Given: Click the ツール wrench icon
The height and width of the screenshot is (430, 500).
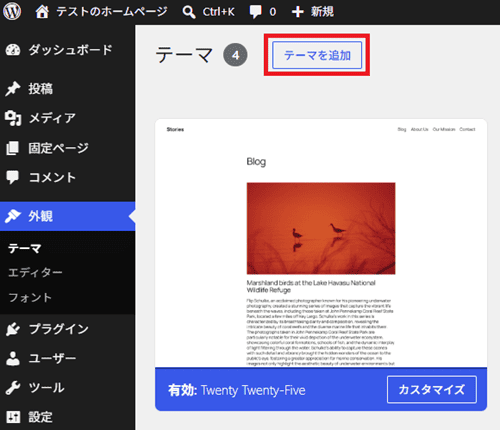Looking at the screenshot, I should [13, 388].
